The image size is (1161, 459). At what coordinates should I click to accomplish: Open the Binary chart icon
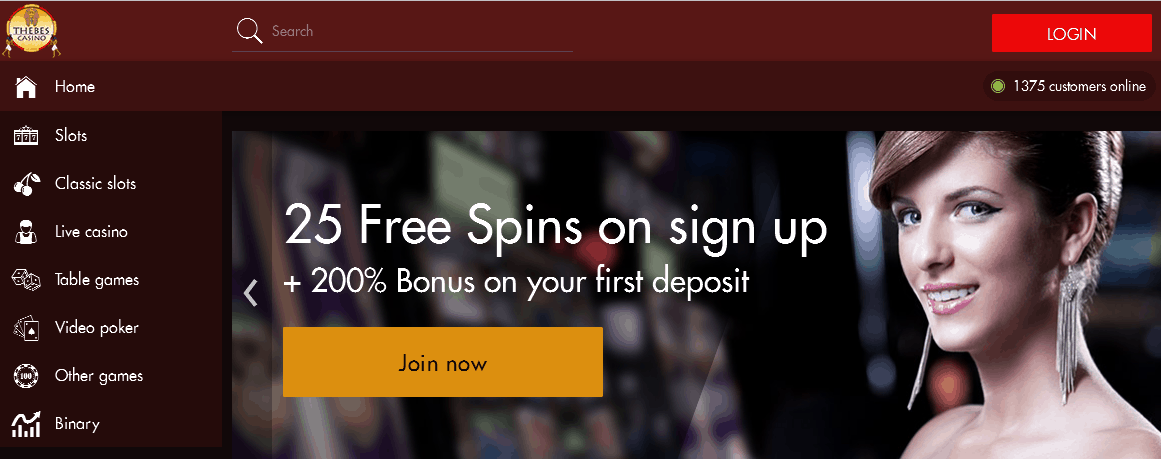click(x=26, y=424)
